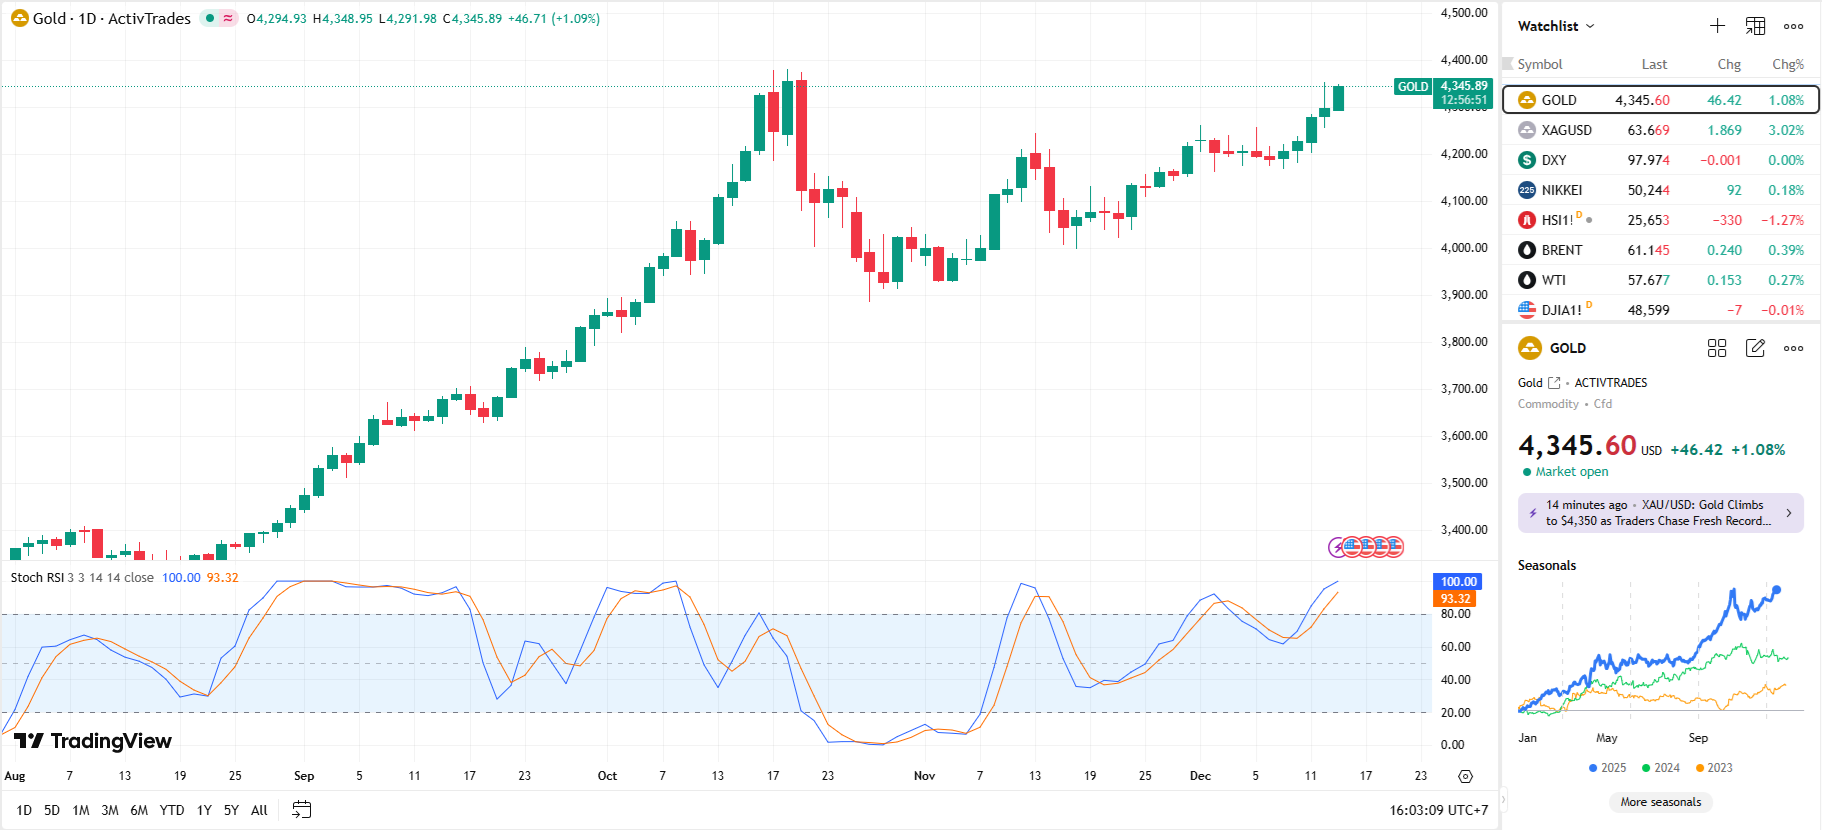This screenshot has width=1822, height=830.
Task: Open the Watchlist three-dots settings menu
Action: 1793,26
